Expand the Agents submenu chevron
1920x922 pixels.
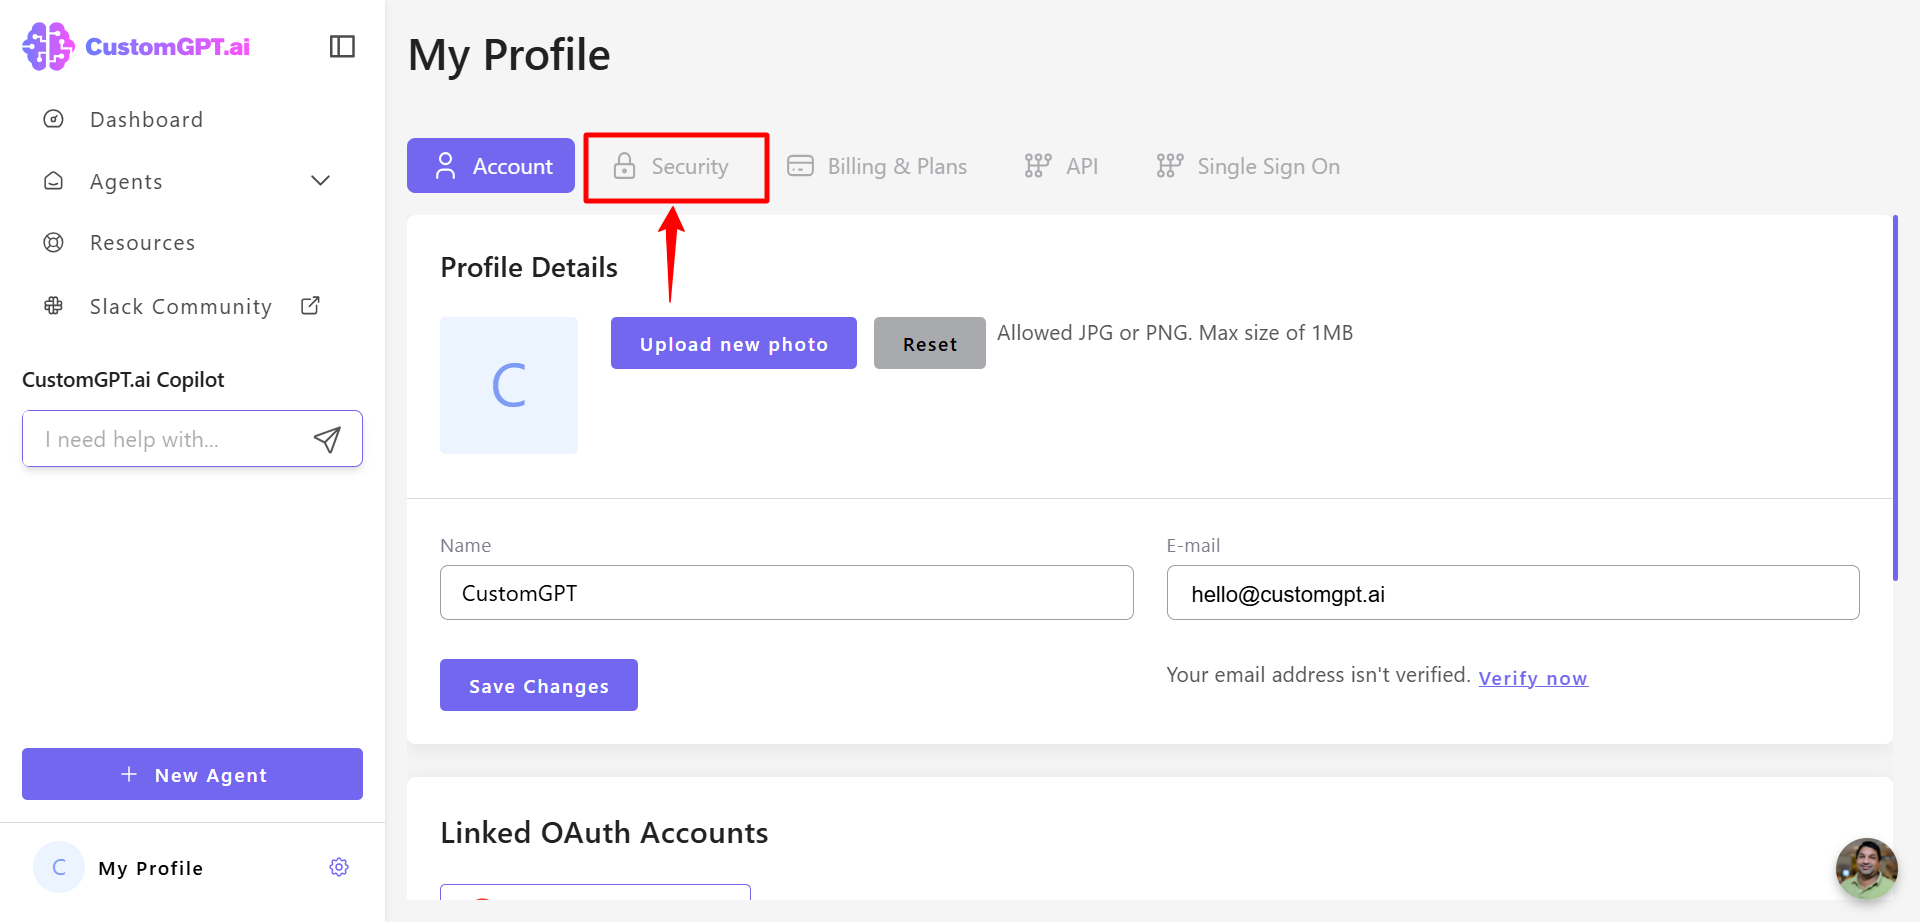point(320,181)
